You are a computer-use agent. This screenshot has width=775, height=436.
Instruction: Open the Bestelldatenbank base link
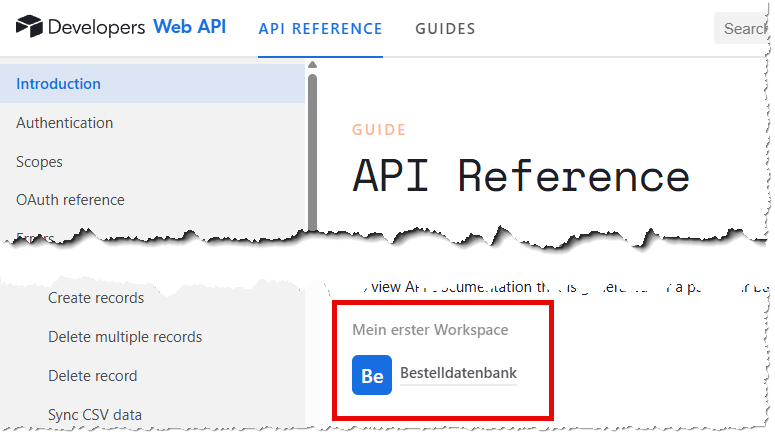click(458, 374)
